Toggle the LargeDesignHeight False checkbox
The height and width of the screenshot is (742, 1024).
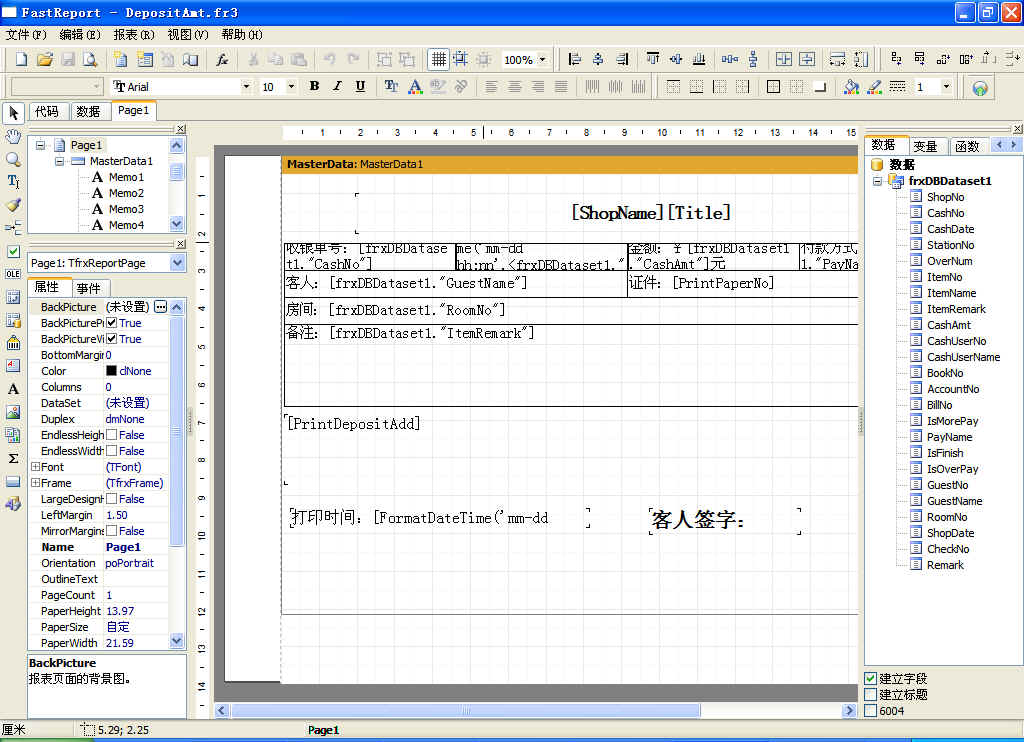(x=112, y=499)
